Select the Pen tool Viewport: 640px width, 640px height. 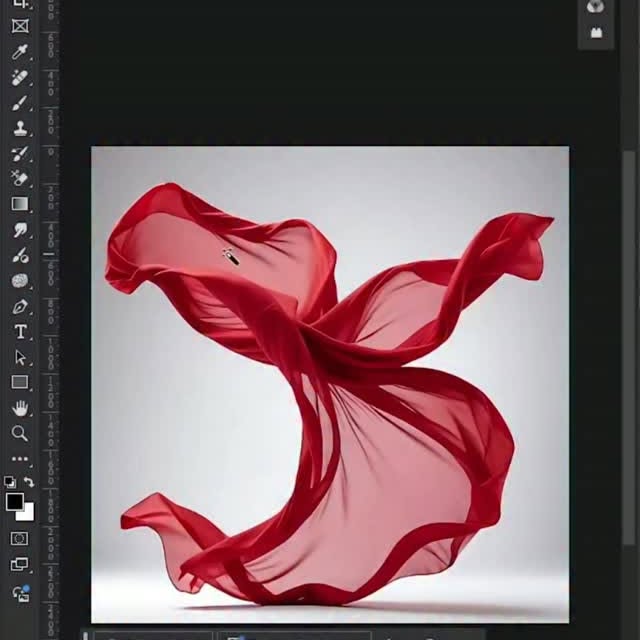tap(20, 307)
